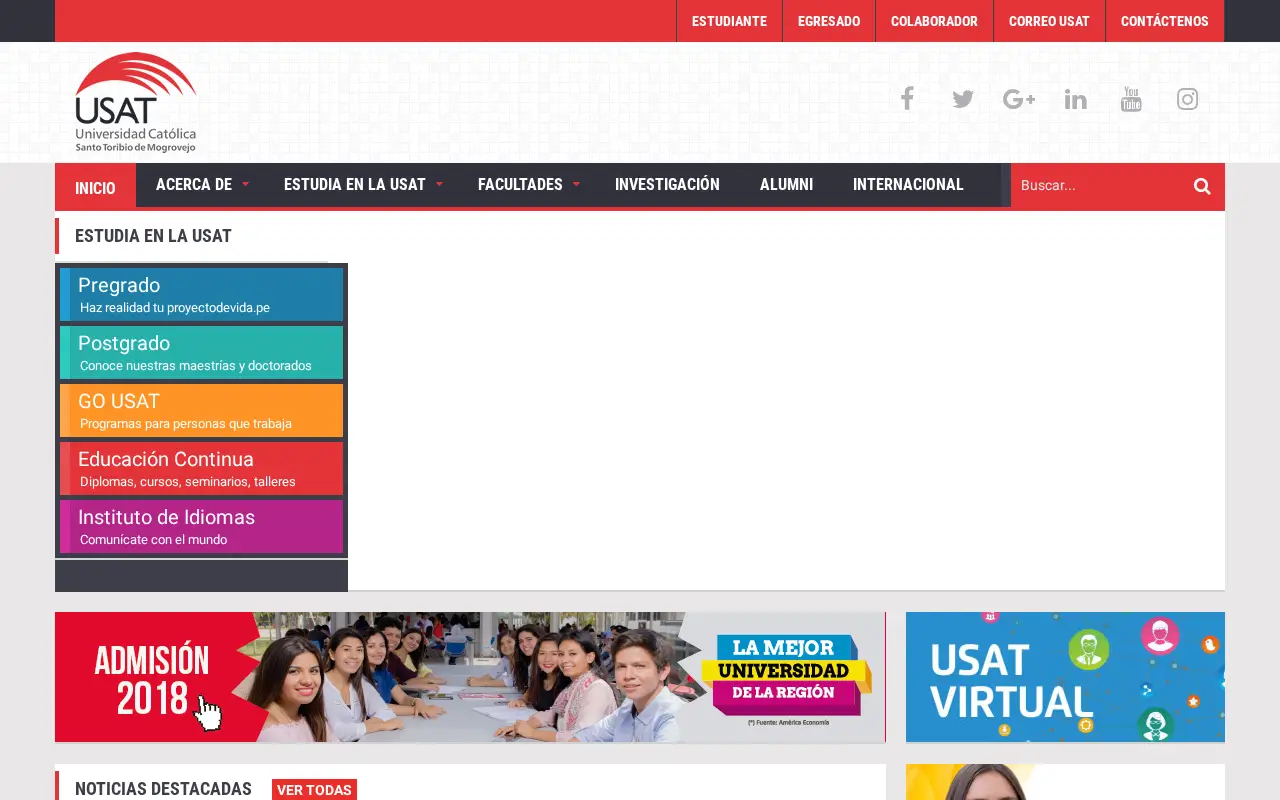Open the INVESTIGACIÓN menu item
The width and height of the screenshot is (1280, 800).
[667, 184]
